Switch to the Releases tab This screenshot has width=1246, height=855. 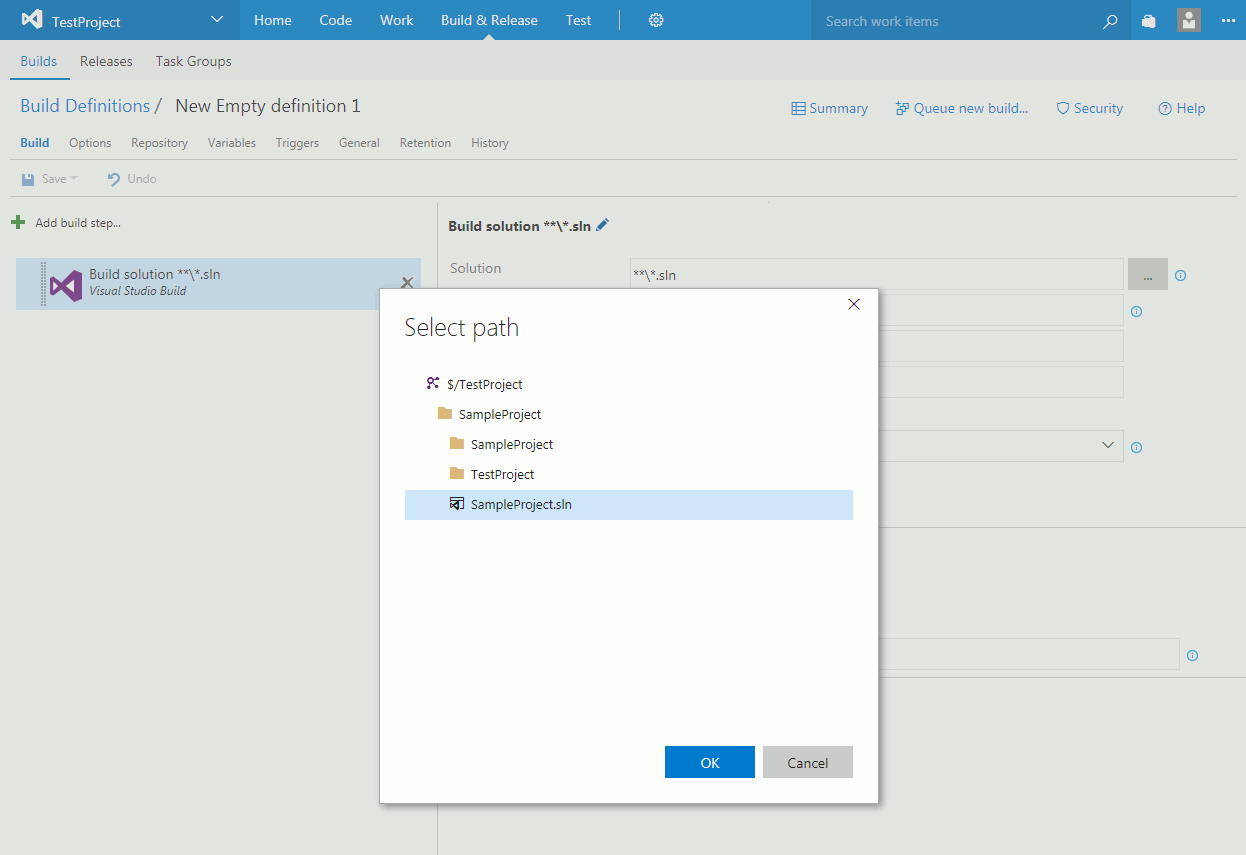(106, 61)
